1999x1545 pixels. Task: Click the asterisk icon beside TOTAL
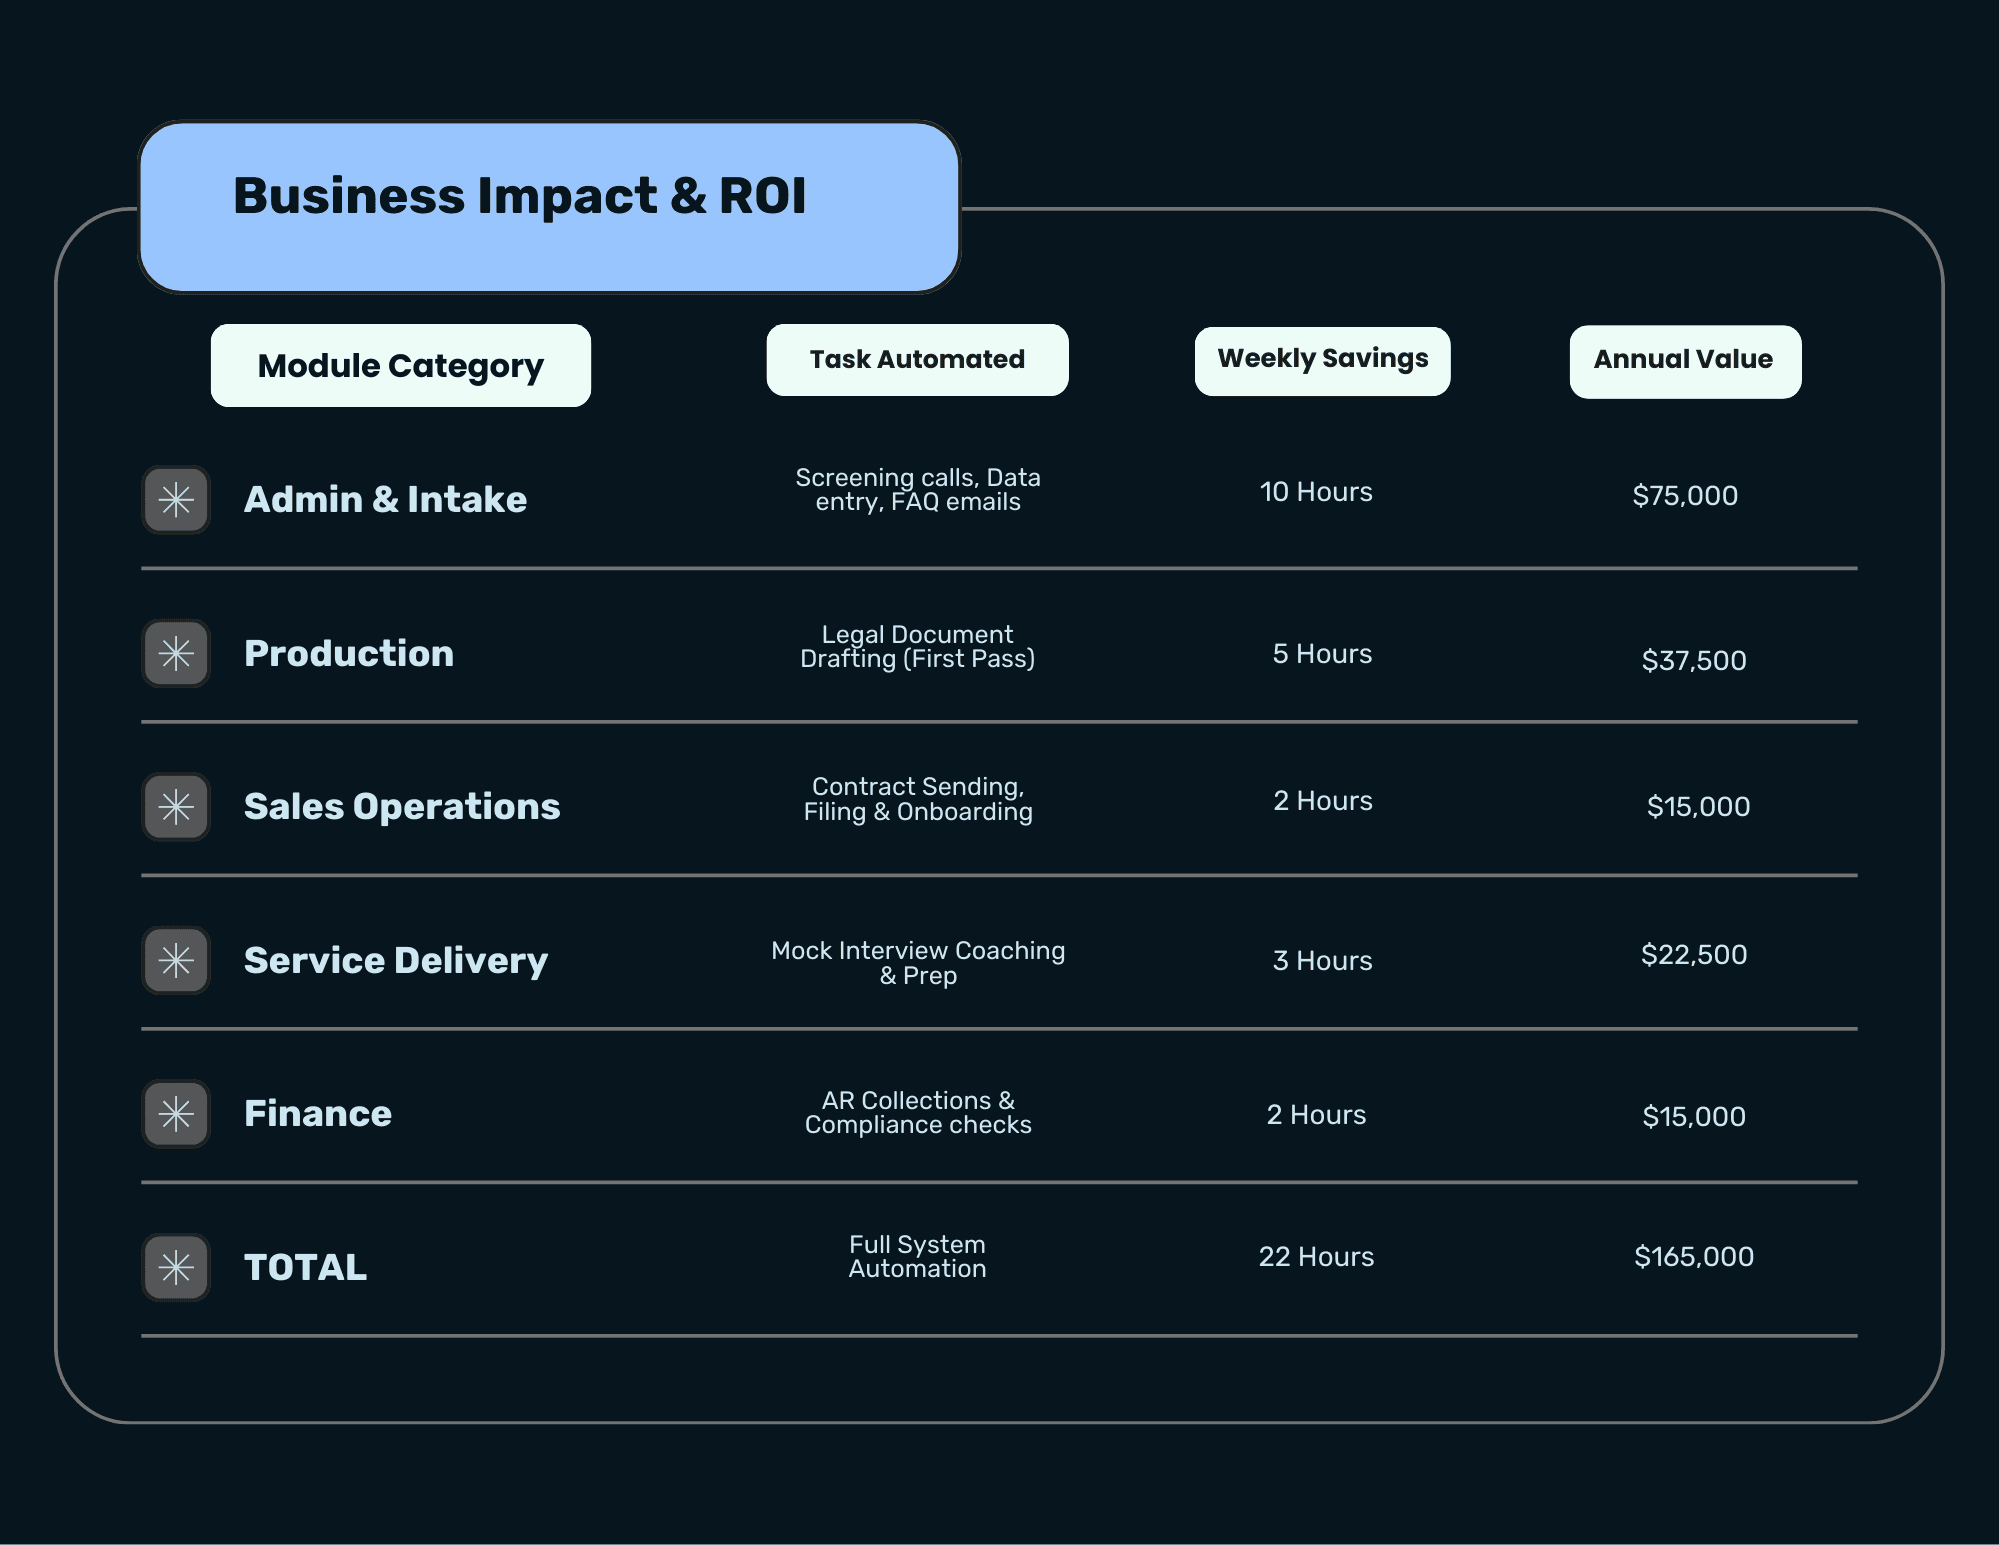click(176, 1267)
